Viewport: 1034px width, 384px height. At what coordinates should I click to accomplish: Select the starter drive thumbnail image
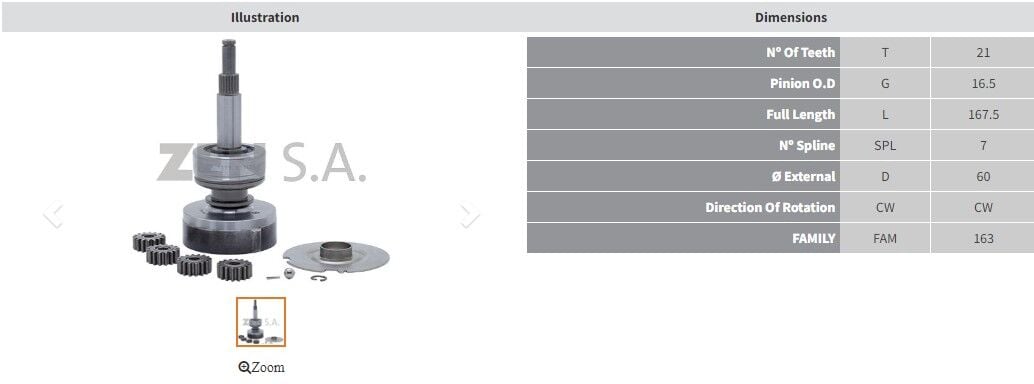coord(261,322)
